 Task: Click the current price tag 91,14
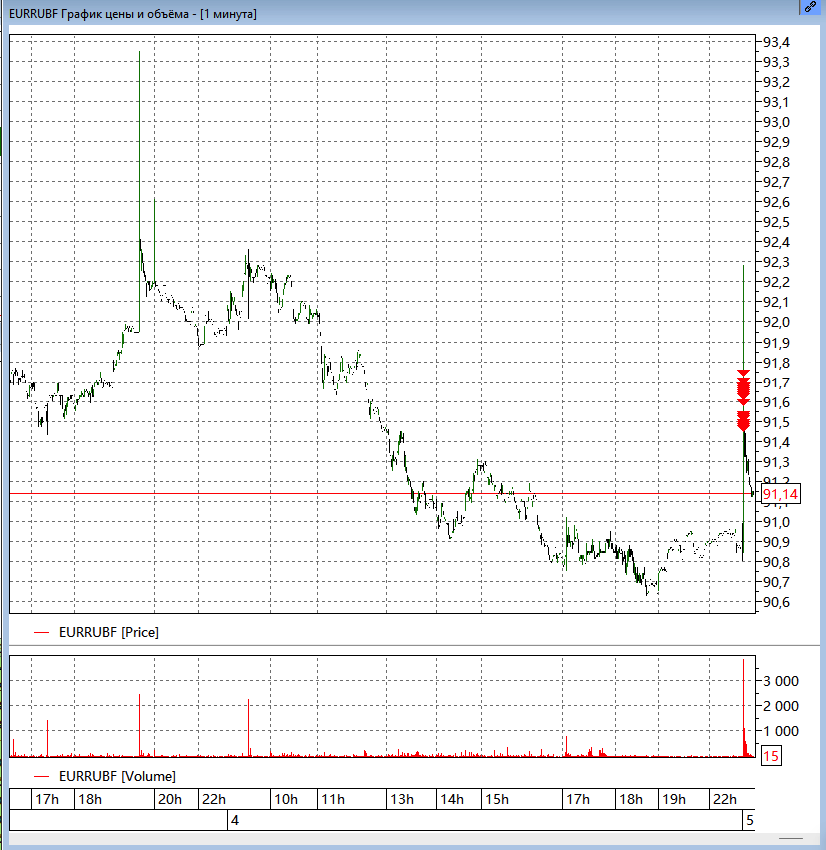tap(780, 495)
